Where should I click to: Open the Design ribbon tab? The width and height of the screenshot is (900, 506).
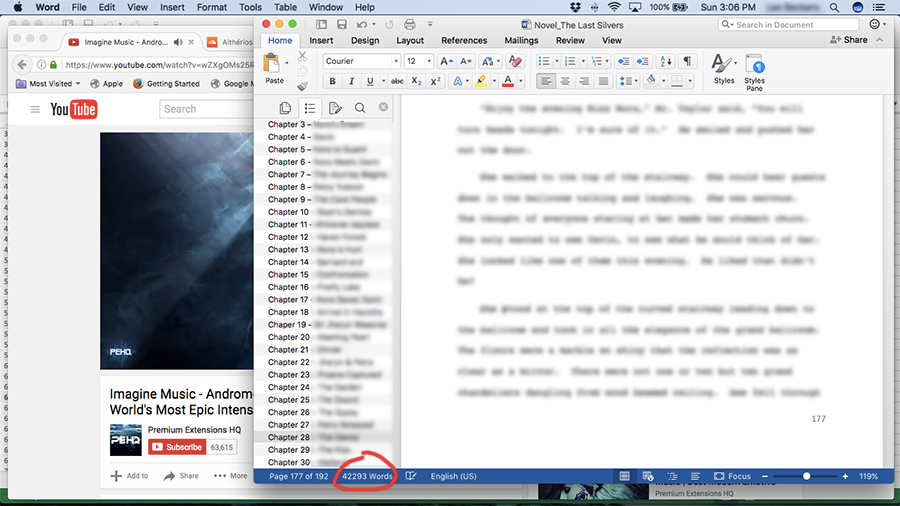[365, 40]
